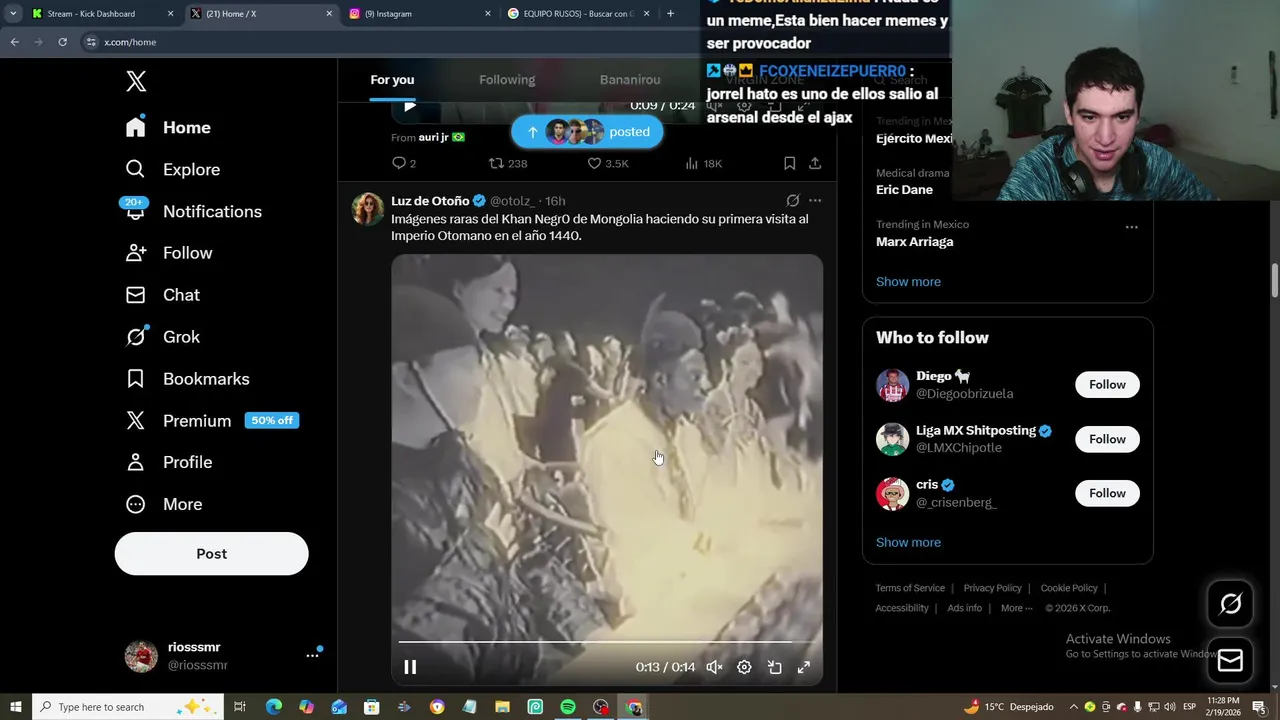Screen dimensions: 1280x720
Task: Open the Explore page
Action: tap(172, 169)
